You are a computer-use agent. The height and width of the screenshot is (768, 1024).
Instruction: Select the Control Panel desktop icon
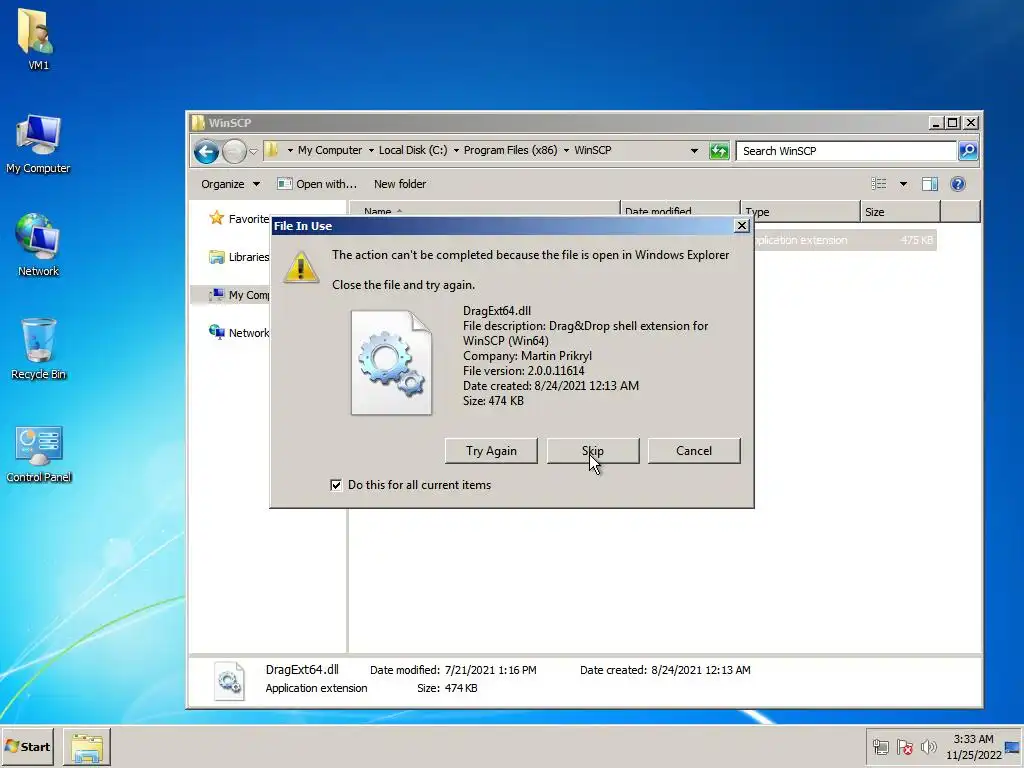coord(38,453)
